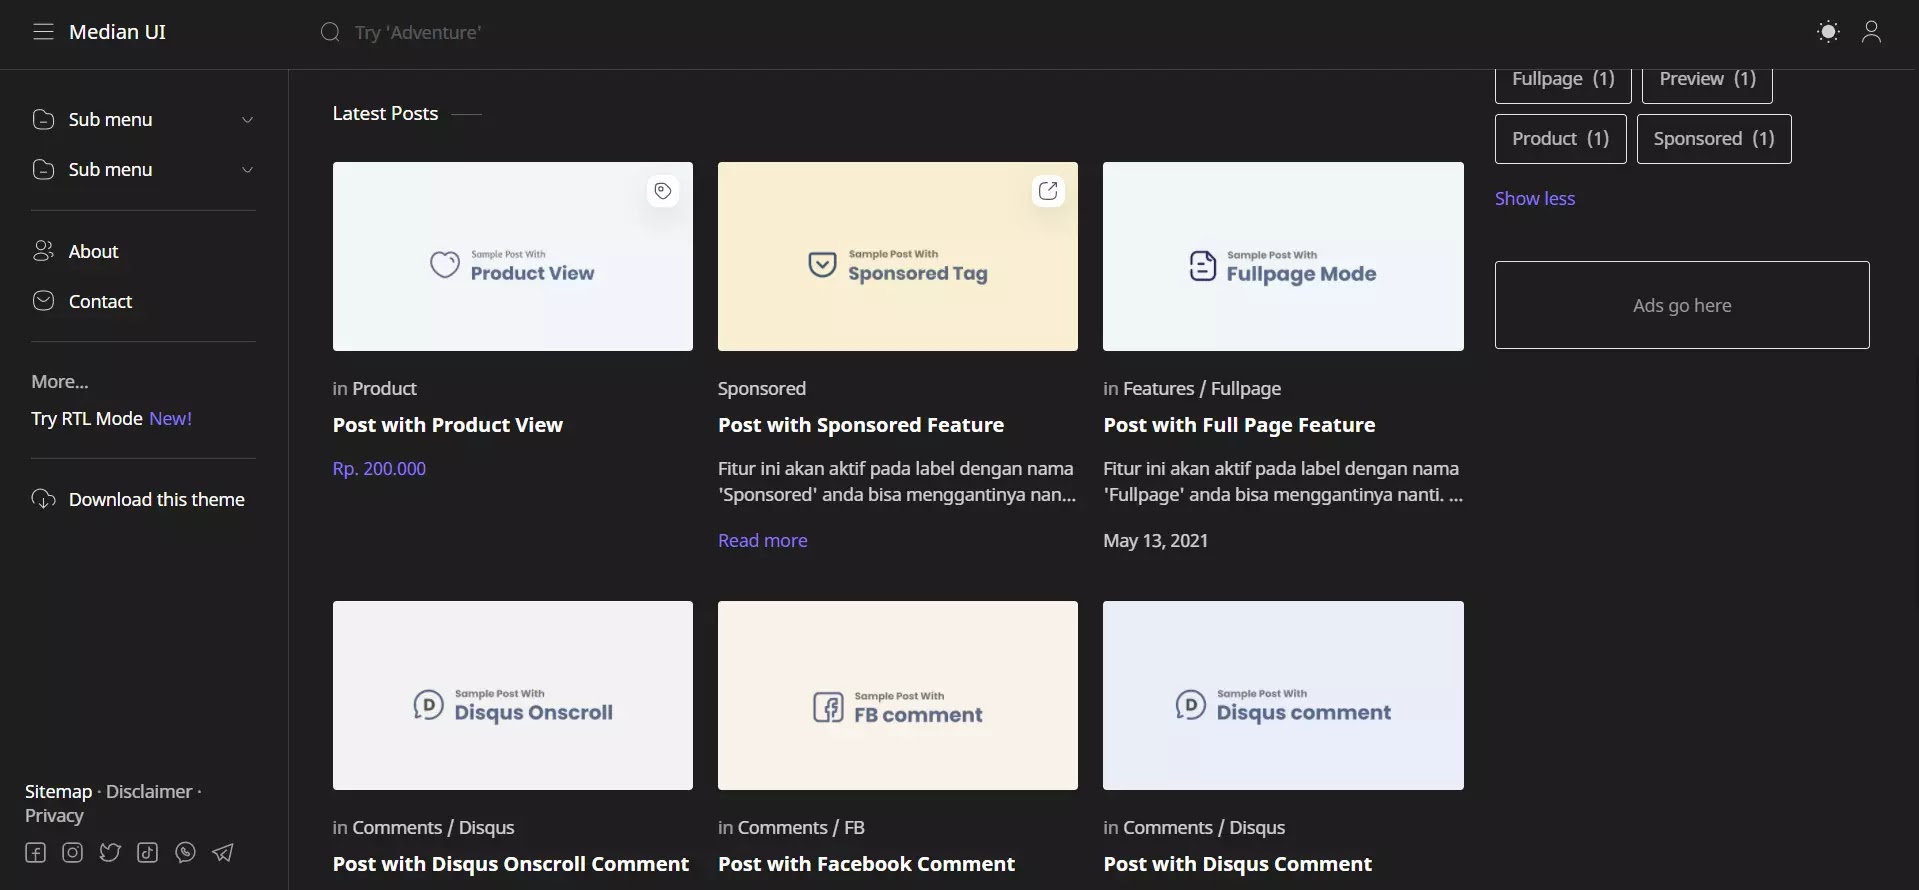This screenshot has width=1919, height=890.
Task: Open the Disqus comment post thumbnail
Action: pyautogui.click(x=1283, y=695)
